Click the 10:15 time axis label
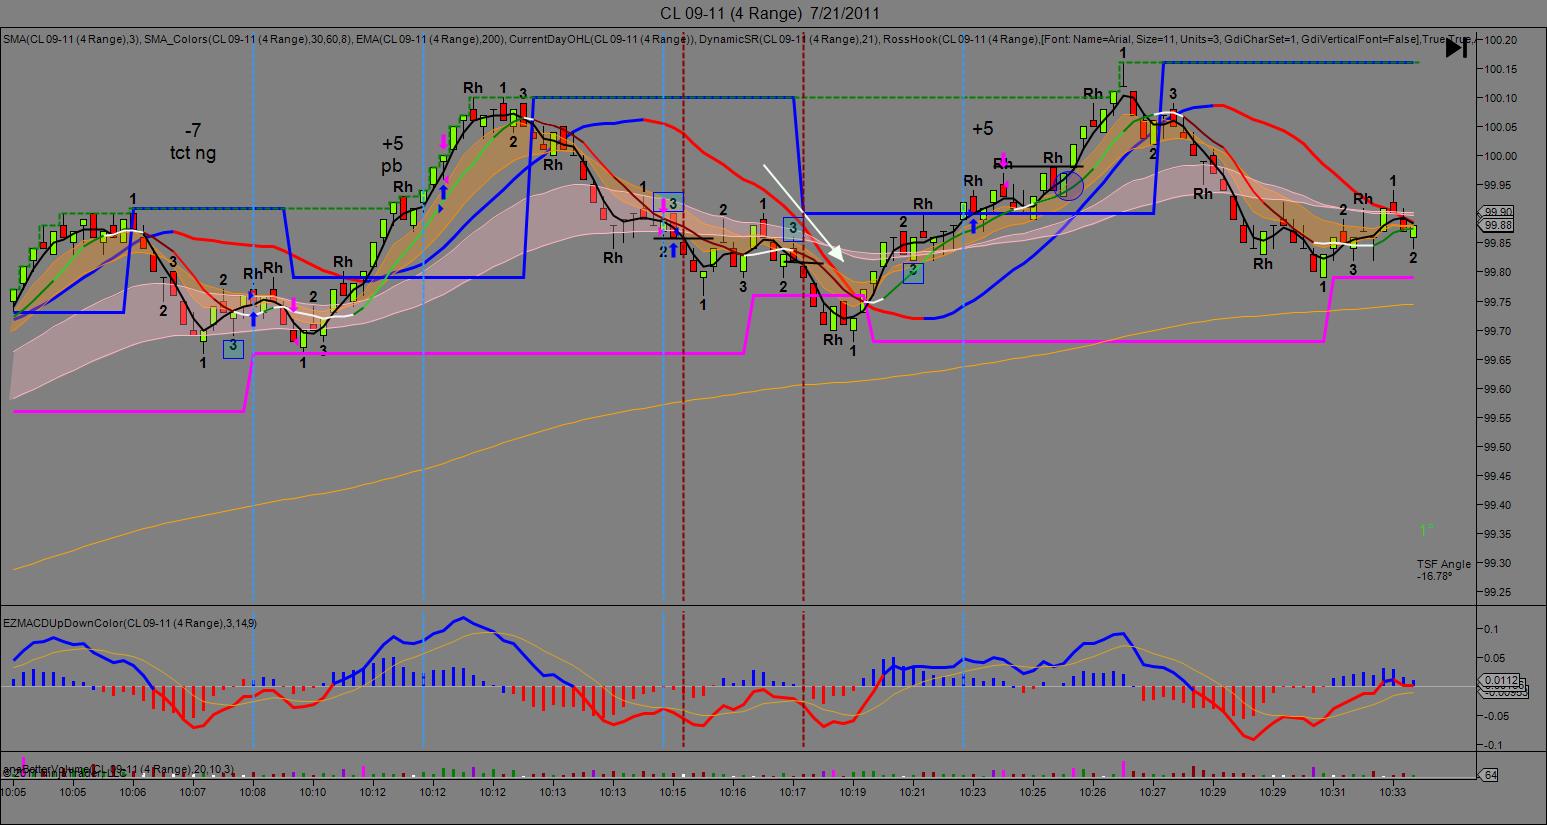Viewport: 1547px width, 825px height. coord(673,792)
